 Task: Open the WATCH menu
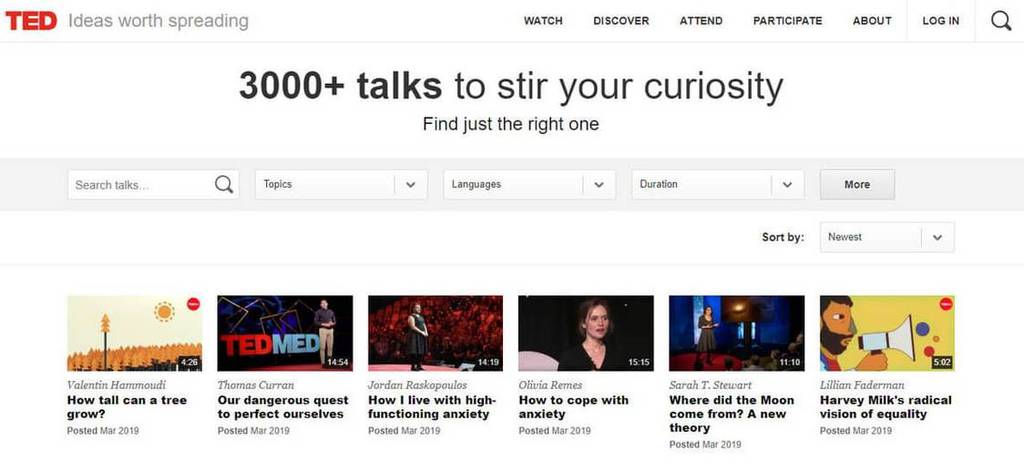tap(543, 21)
